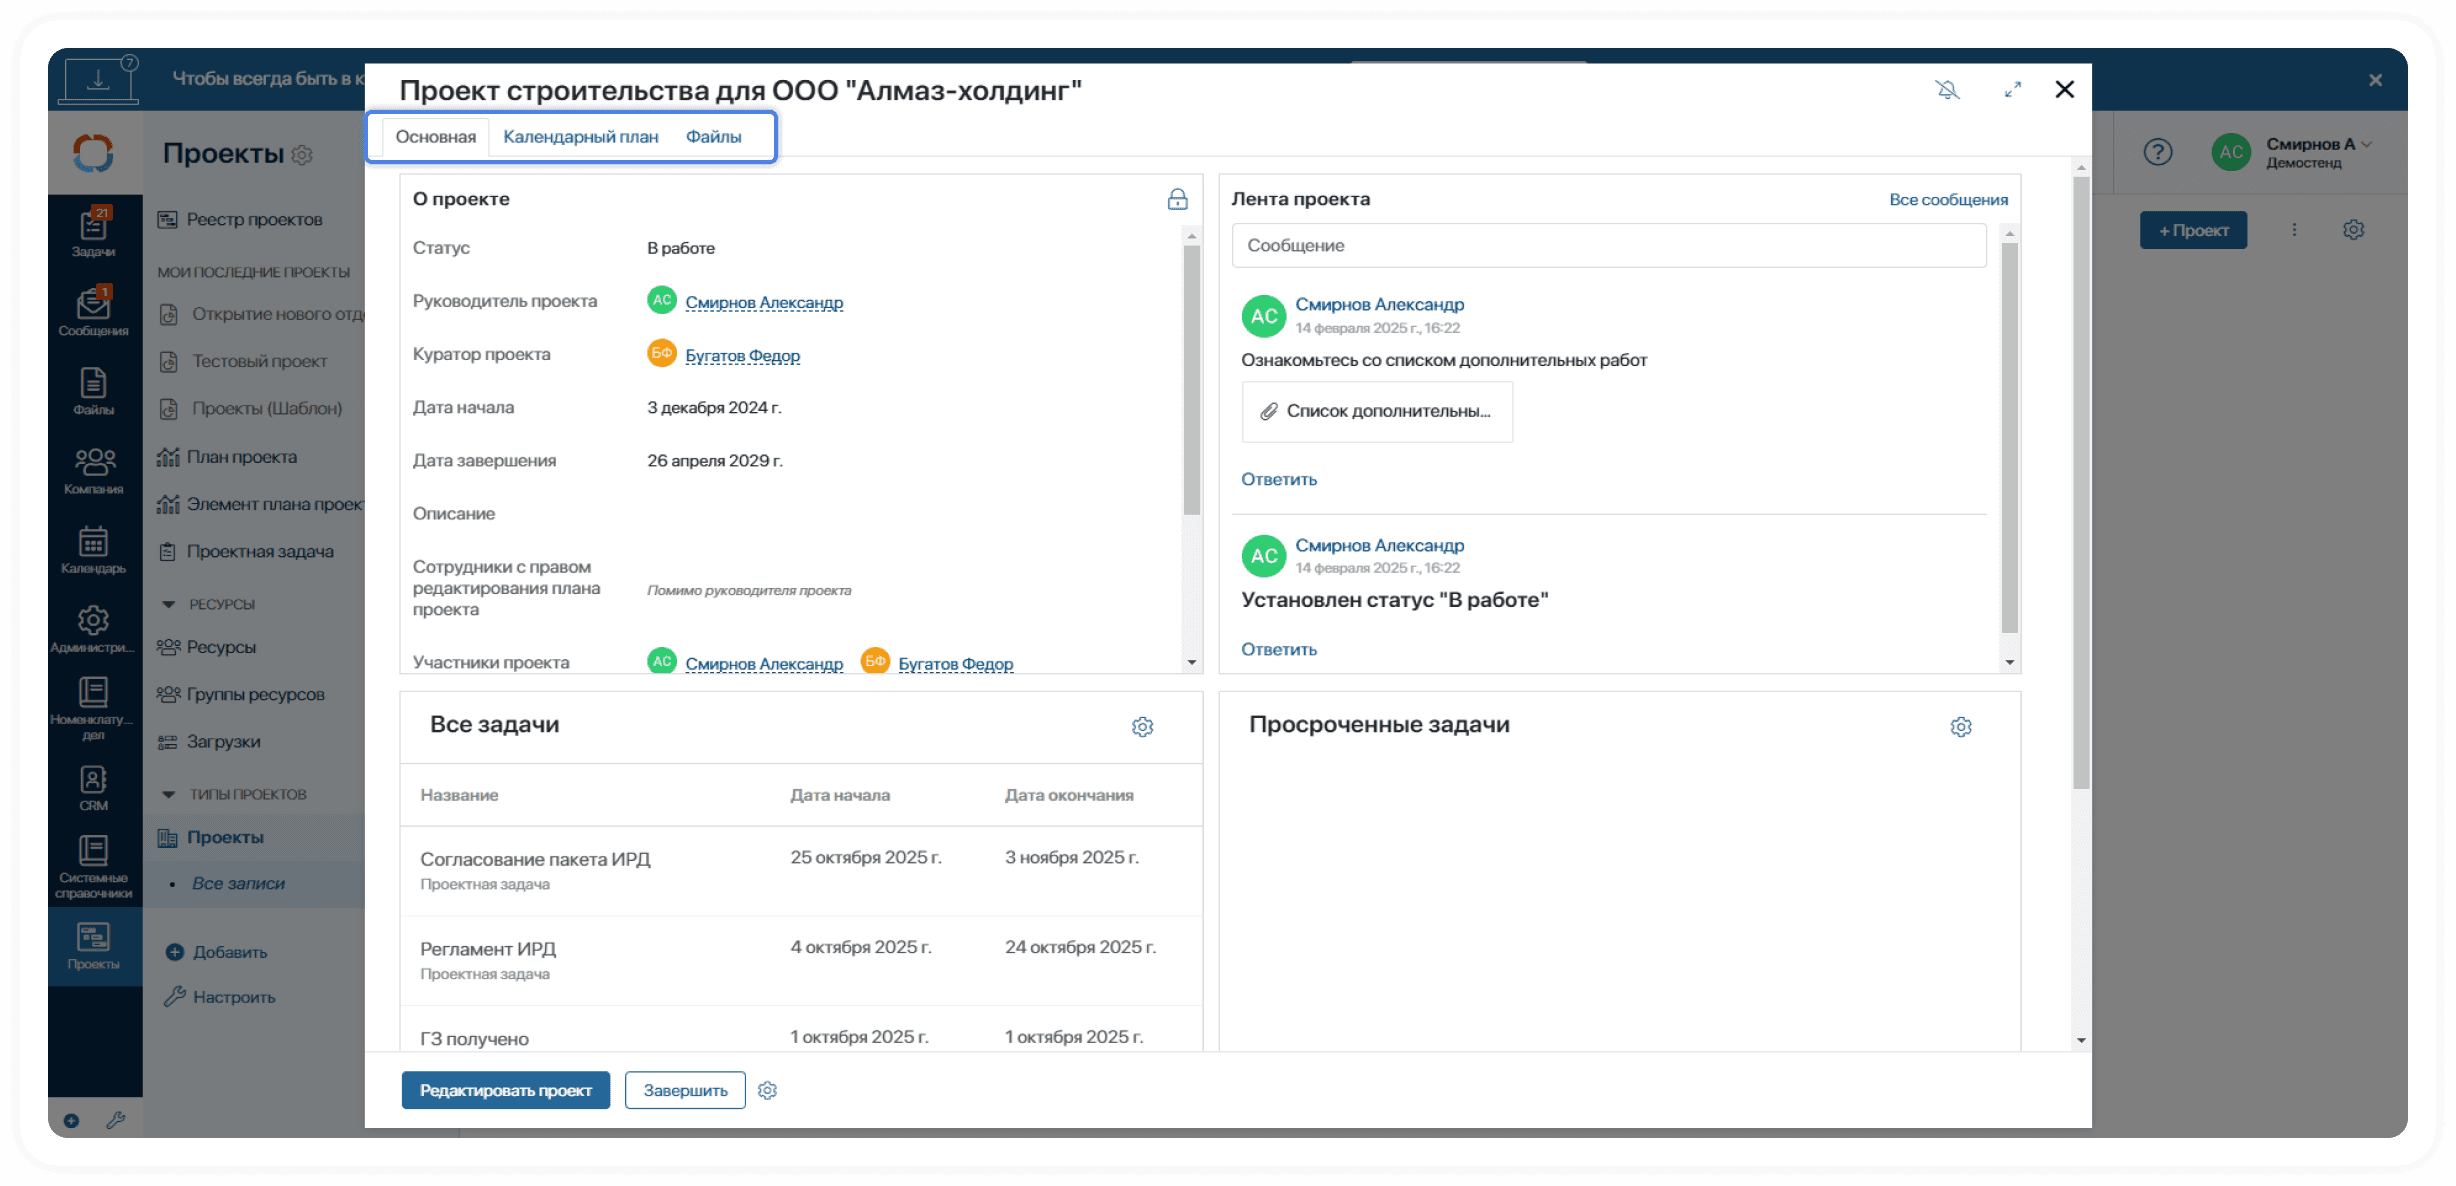The height and width of the screenshot is (1186, 2456).
Task: Open Все сообщения link
Action: click(x=1947, y=199)
